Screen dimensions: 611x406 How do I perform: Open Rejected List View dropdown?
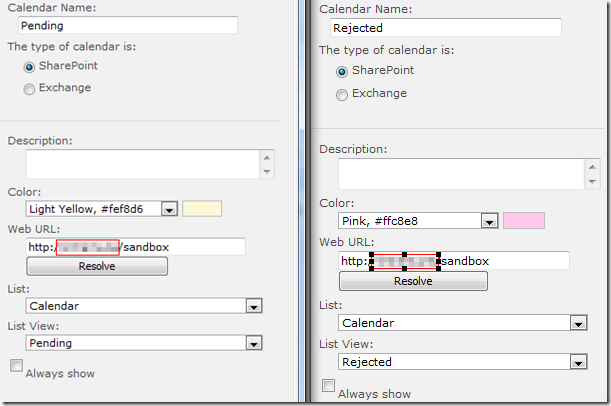[577, 361]
